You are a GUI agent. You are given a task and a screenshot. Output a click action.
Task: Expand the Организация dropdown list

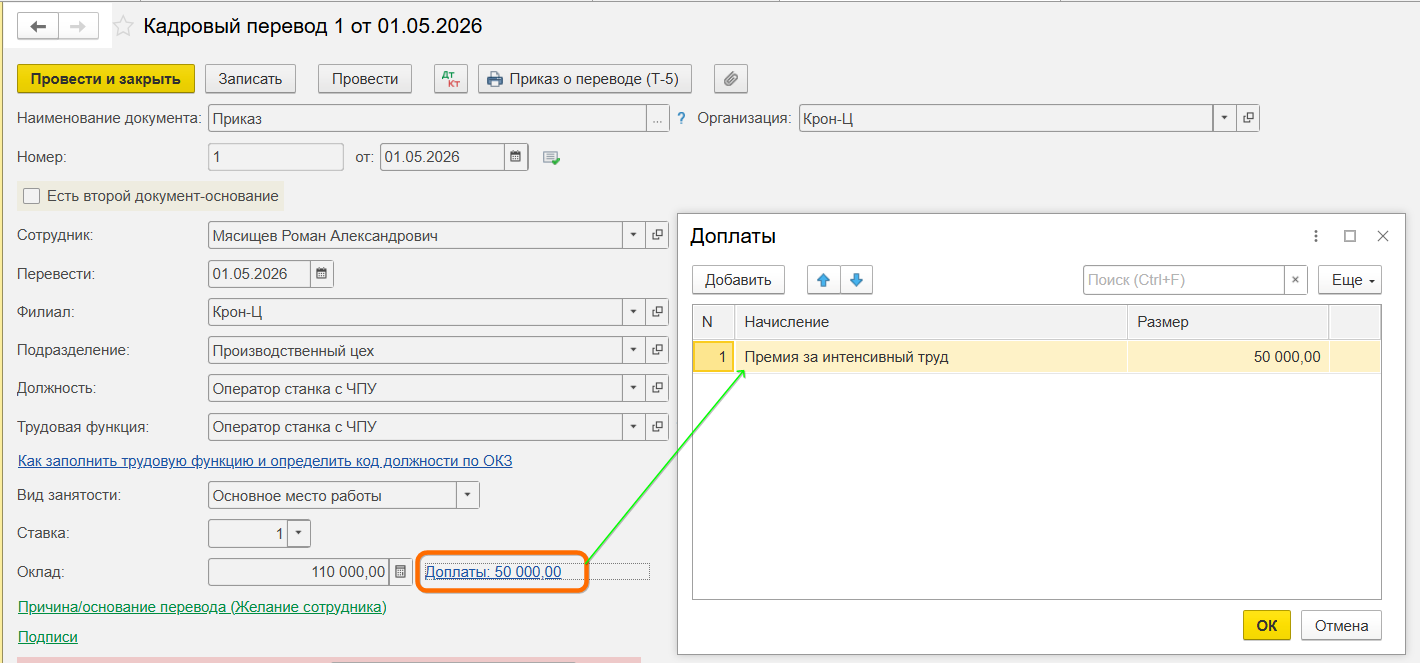(x=1225, y=118)
